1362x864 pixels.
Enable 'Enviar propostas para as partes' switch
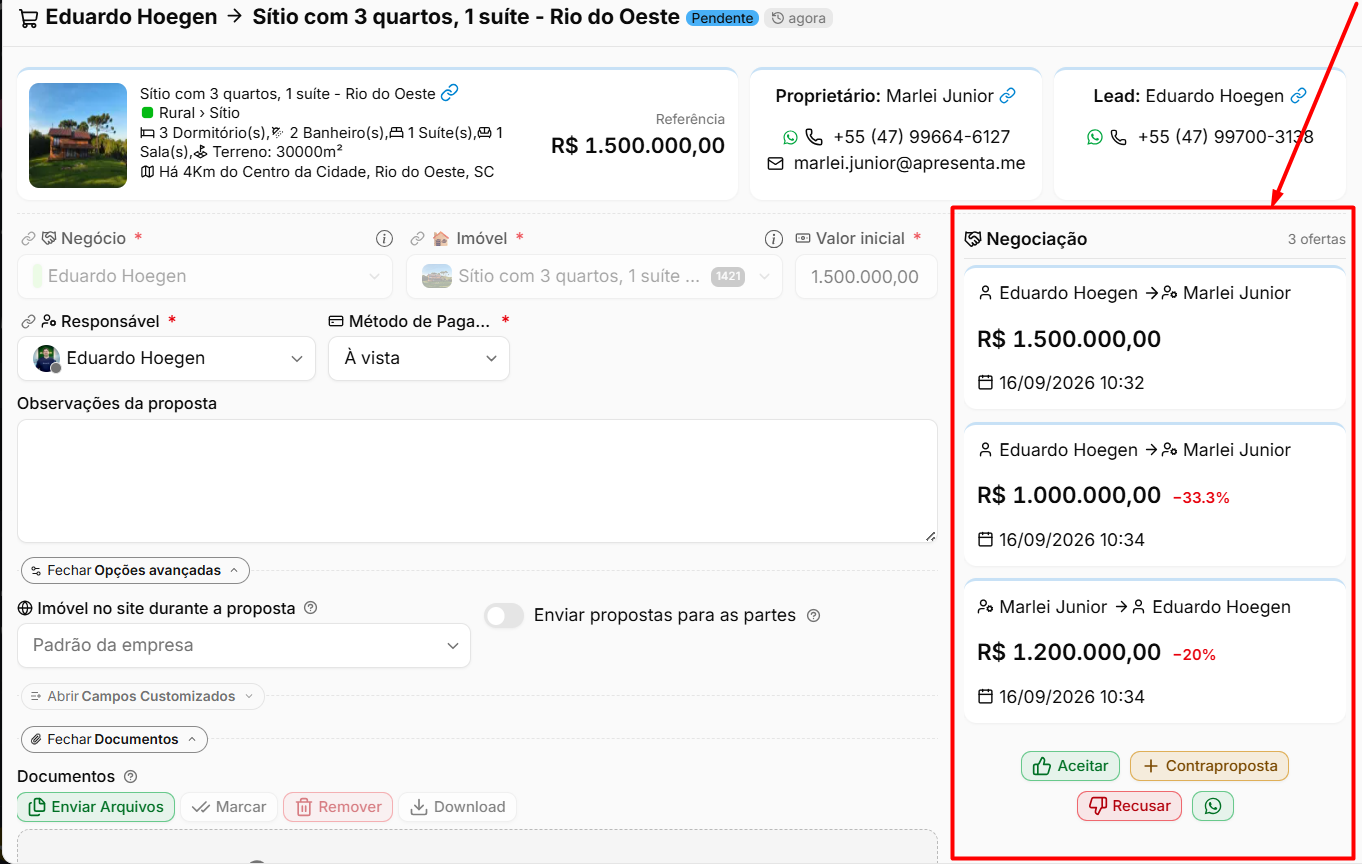click(504, 616)
